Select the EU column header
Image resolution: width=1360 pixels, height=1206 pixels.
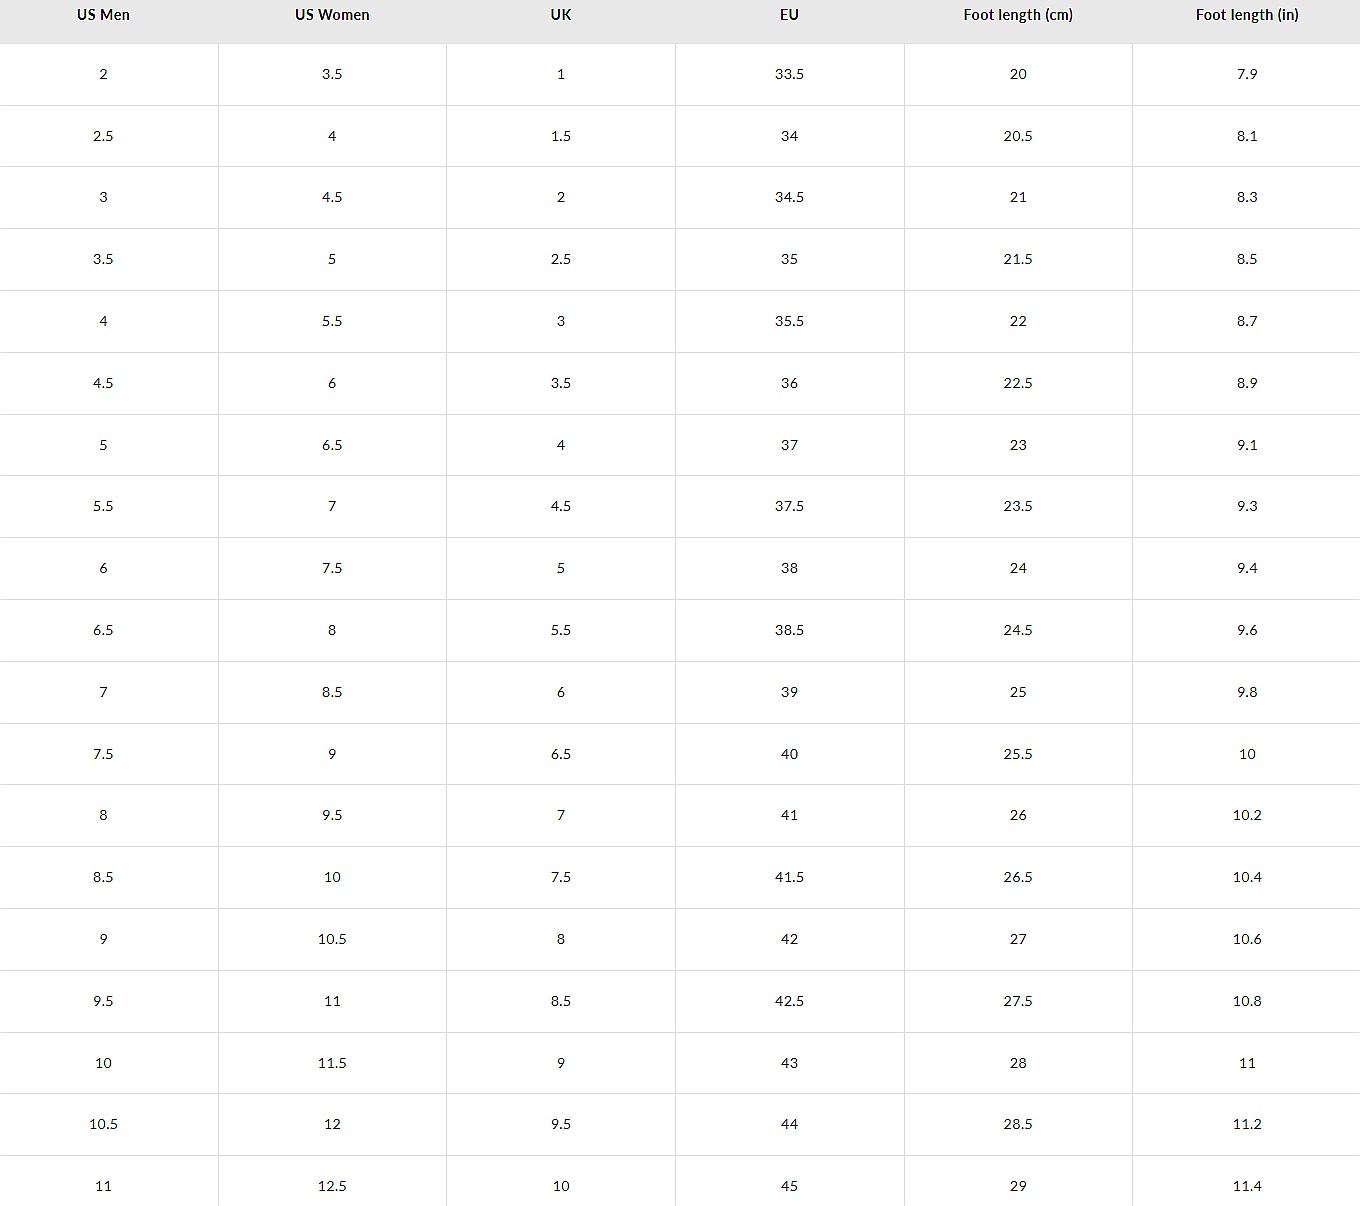[x=789, y=15]
